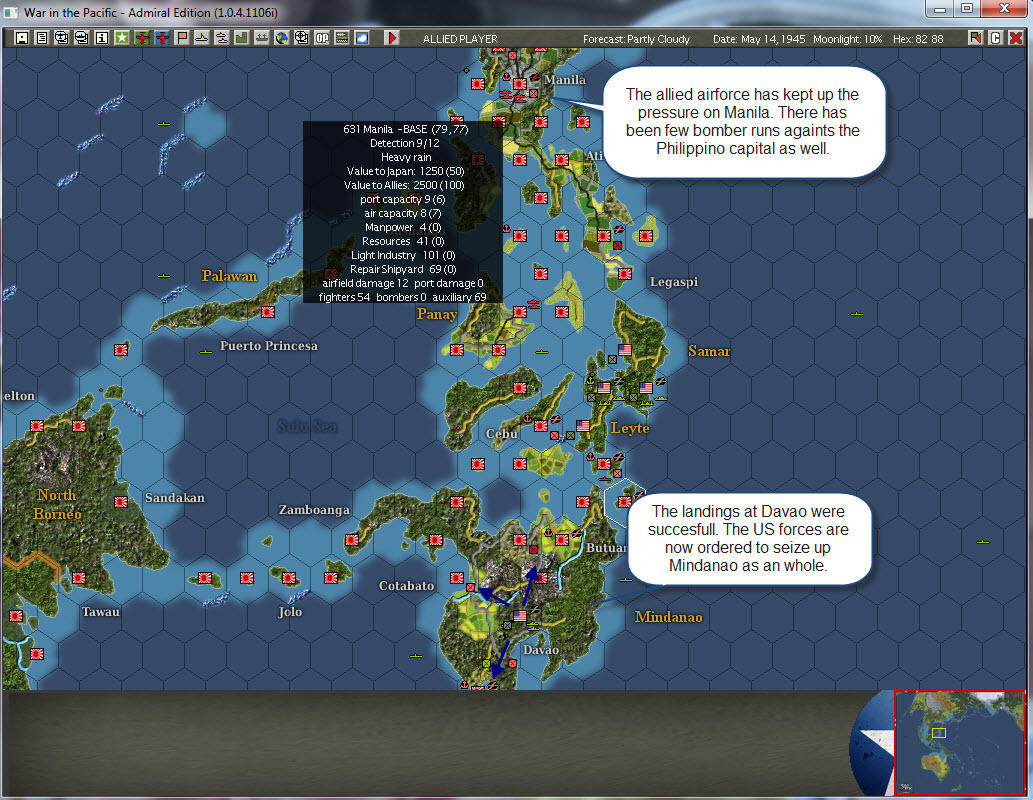
Task: Click the Leyte island label
Action: [x=630, y=428]
